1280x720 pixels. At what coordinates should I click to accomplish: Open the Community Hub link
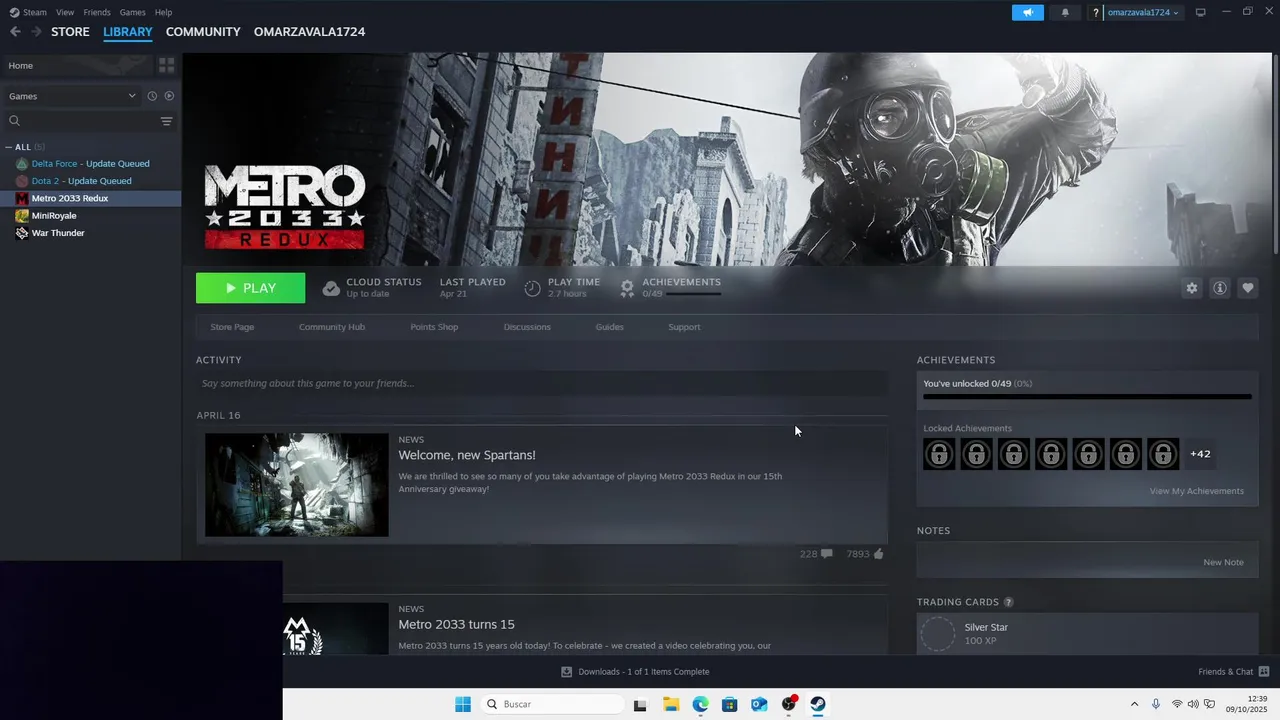[332, 327]
